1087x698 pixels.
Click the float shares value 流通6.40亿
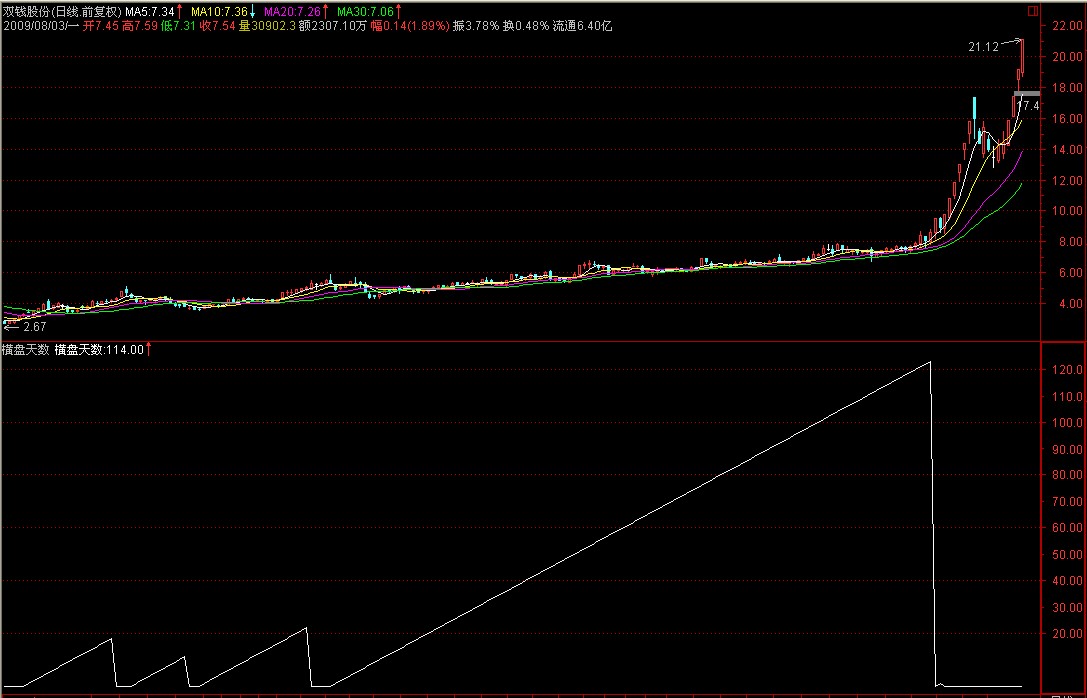(x=582, y=26)
